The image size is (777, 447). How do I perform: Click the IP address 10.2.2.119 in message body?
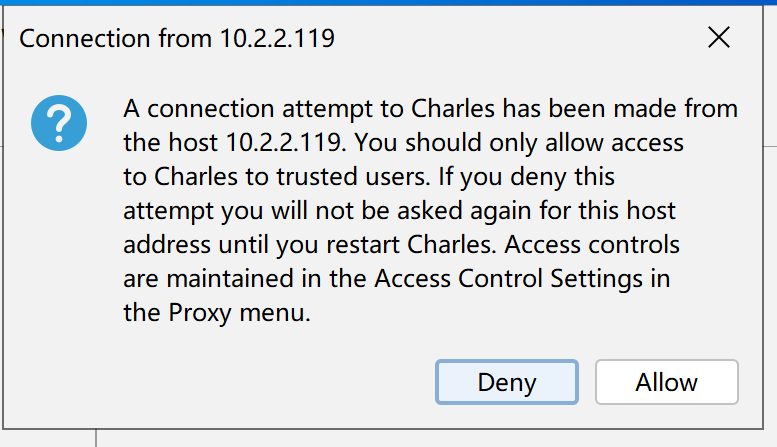coord(283,143)
